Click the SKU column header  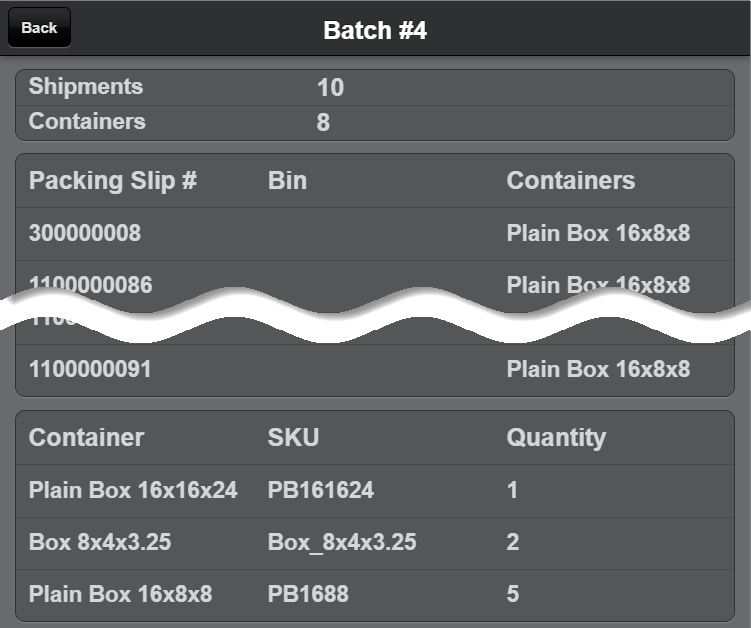pos(293,438)
